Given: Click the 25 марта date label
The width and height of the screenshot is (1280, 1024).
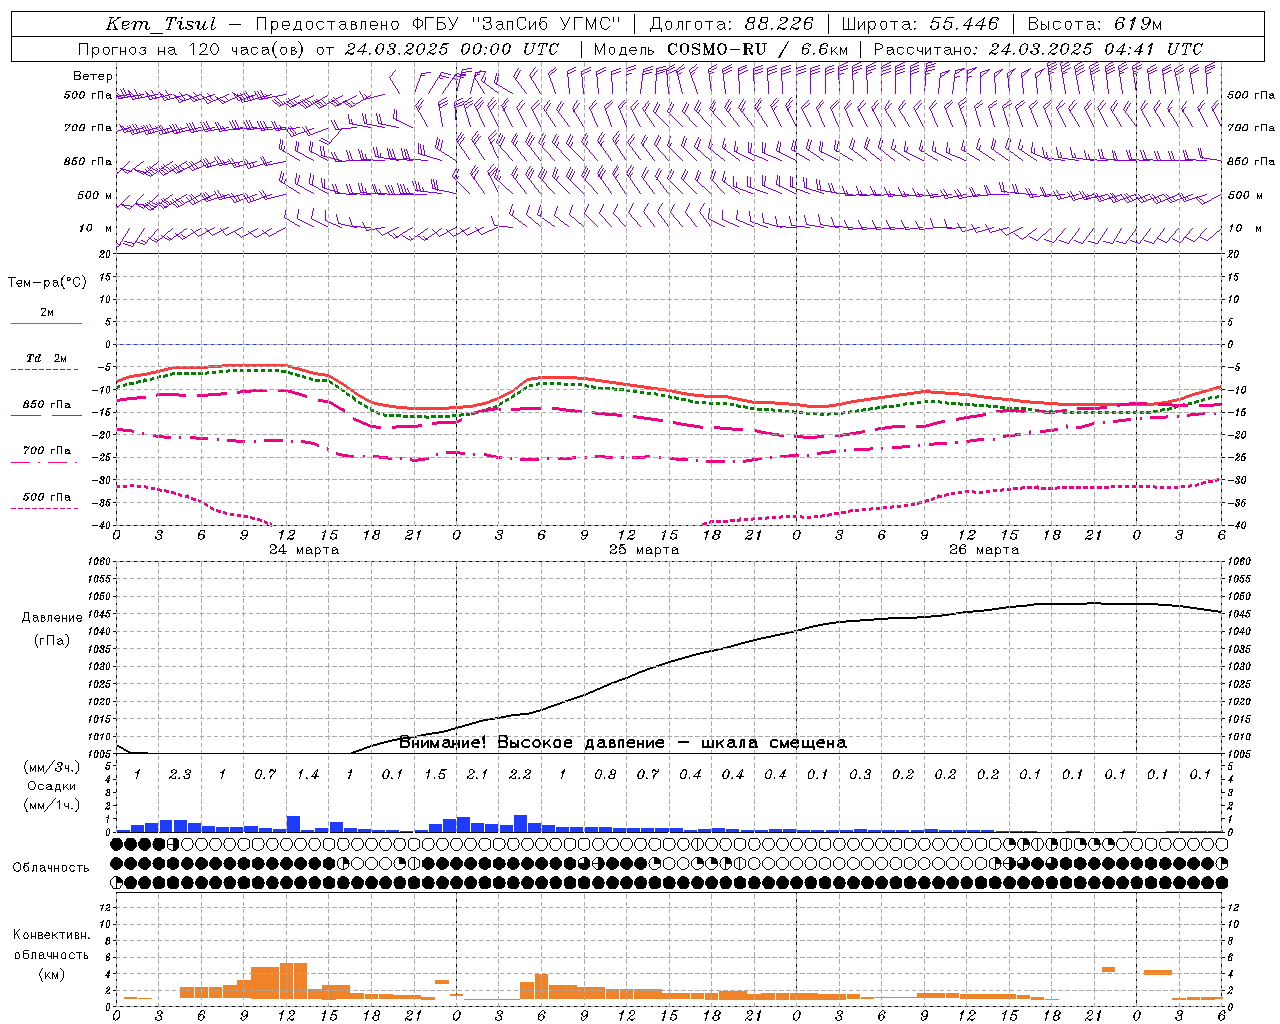Looking at the screenshot, I should (644, 550).
